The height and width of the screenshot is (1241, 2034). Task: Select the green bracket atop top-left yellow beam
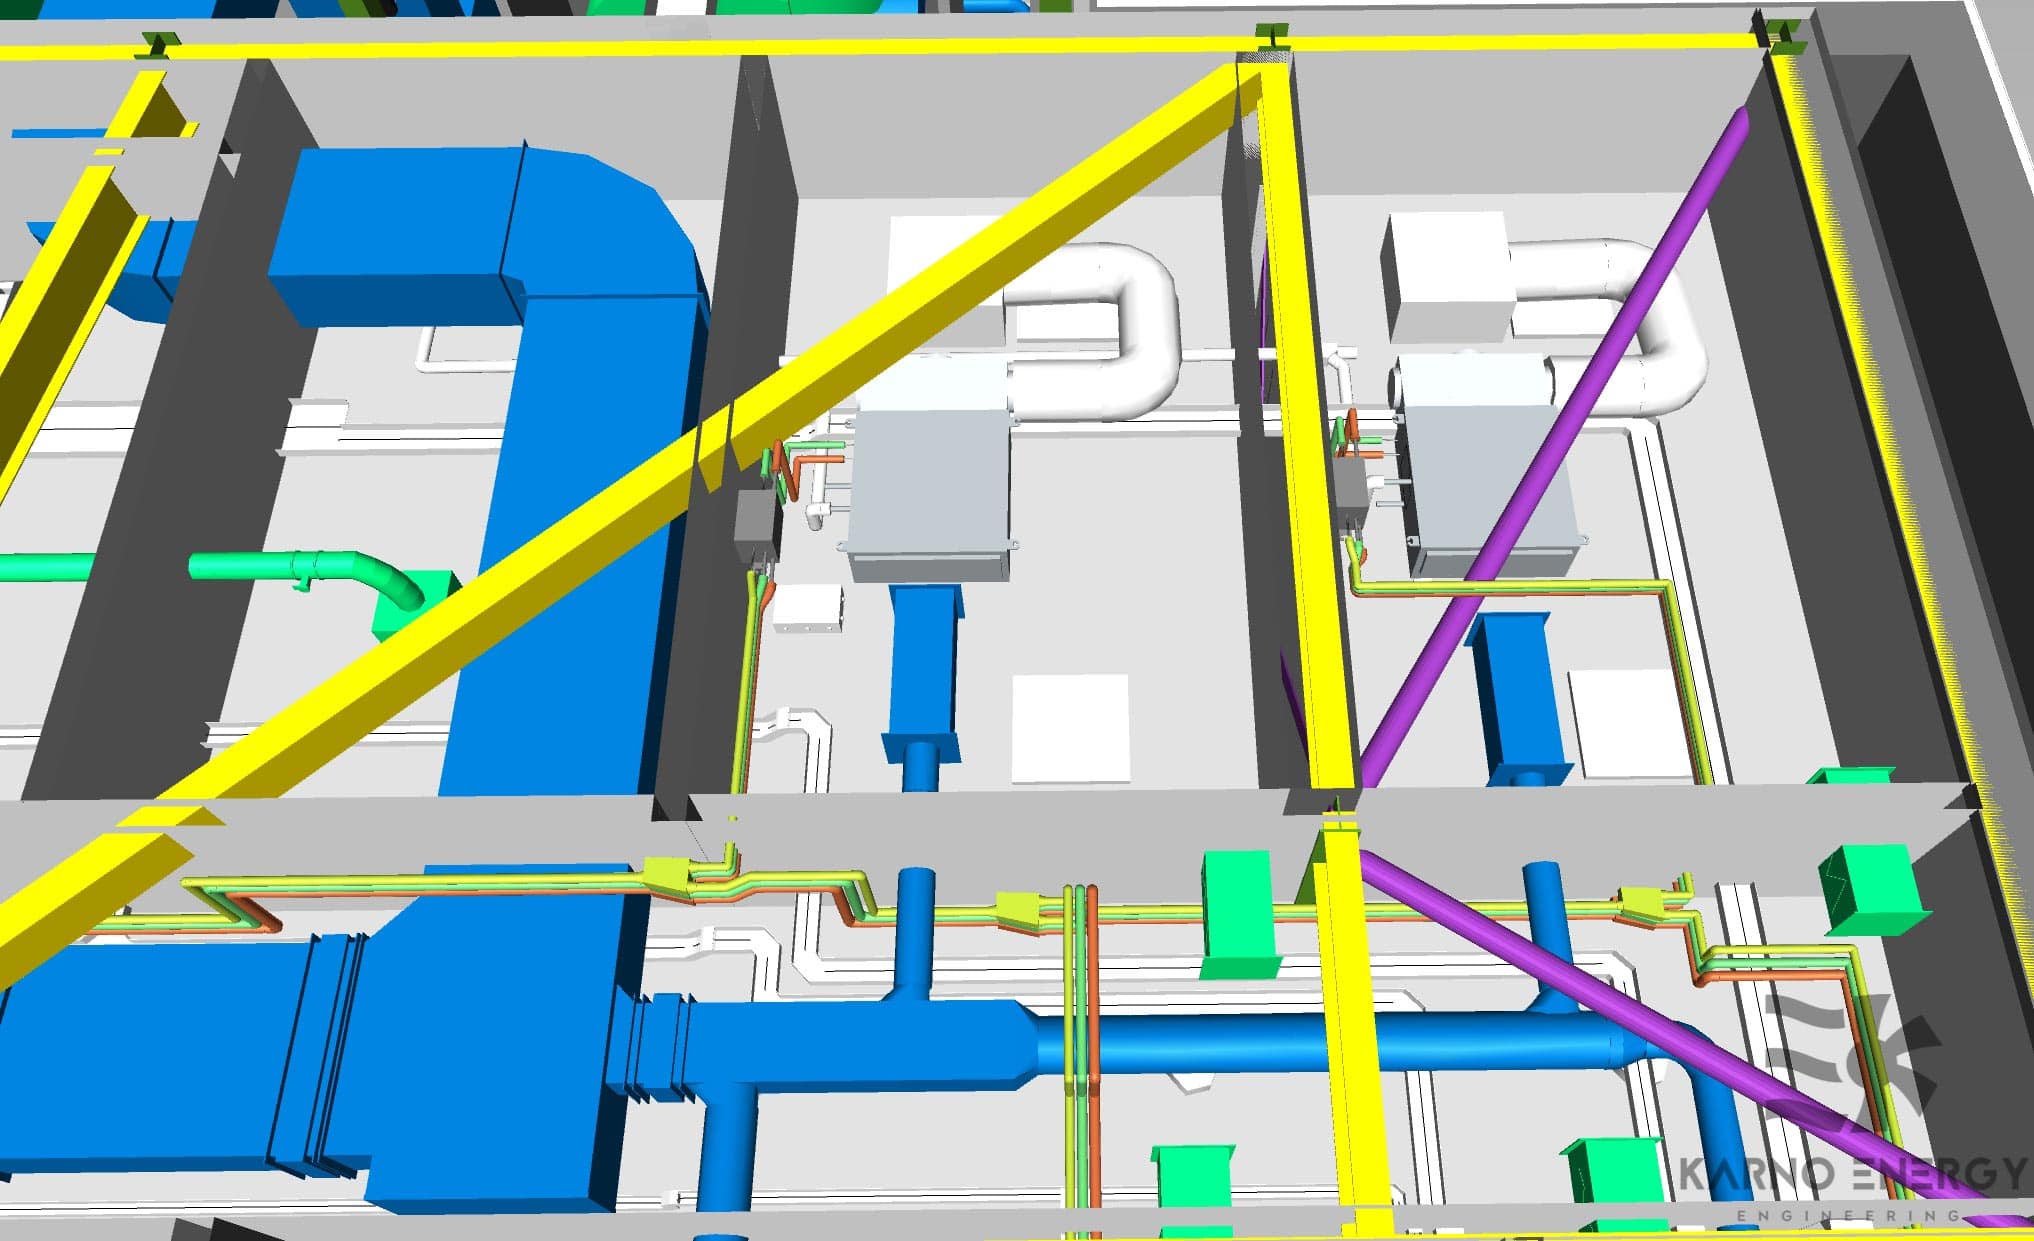coord(160,44)
